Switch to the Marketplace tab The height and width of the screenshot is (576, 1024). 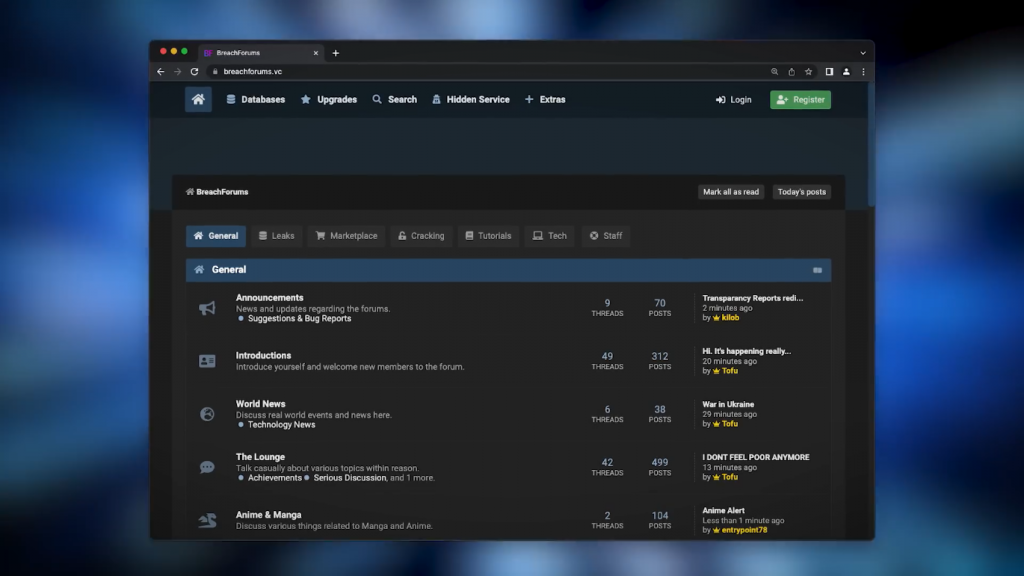pos(346,236)
